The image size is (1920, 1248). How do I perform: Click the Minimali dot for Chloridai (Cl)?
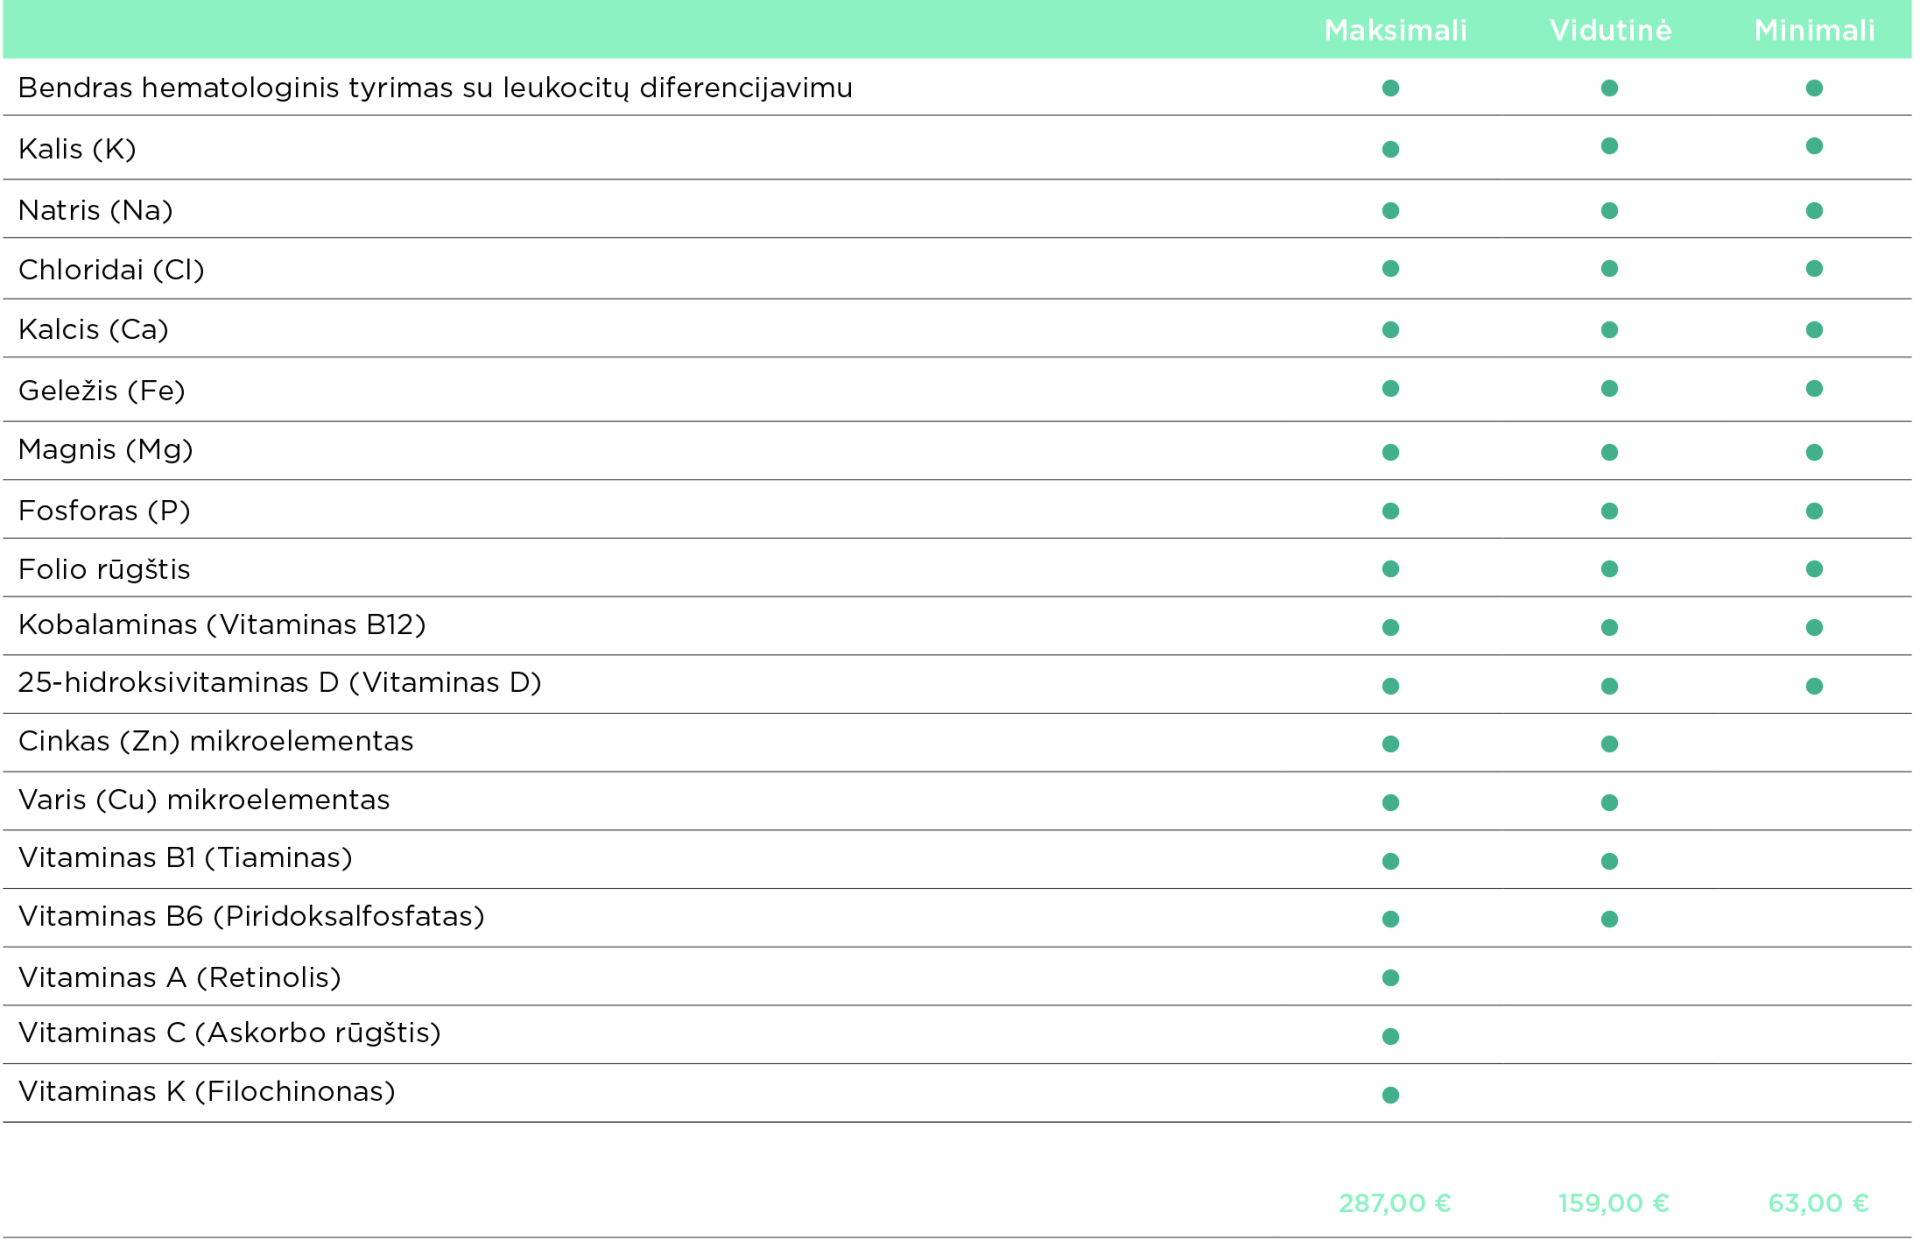(1814, 269)
